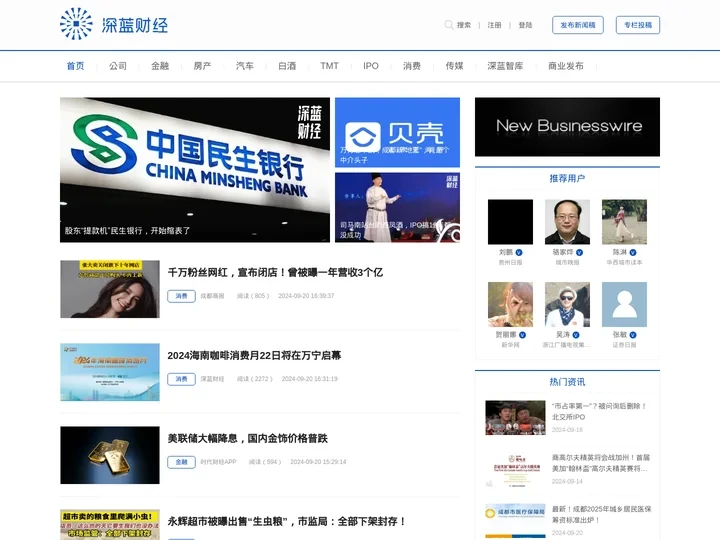720x540 pixels.
Task: Click 消费 tag under 网红闭店 article
Action: 181,296
